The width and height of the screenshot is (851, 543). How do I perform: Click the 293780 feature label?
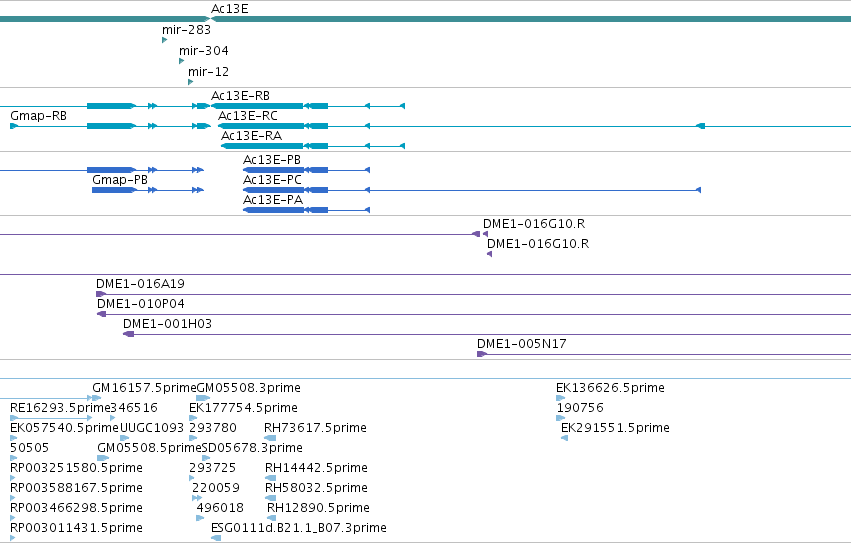213,428
